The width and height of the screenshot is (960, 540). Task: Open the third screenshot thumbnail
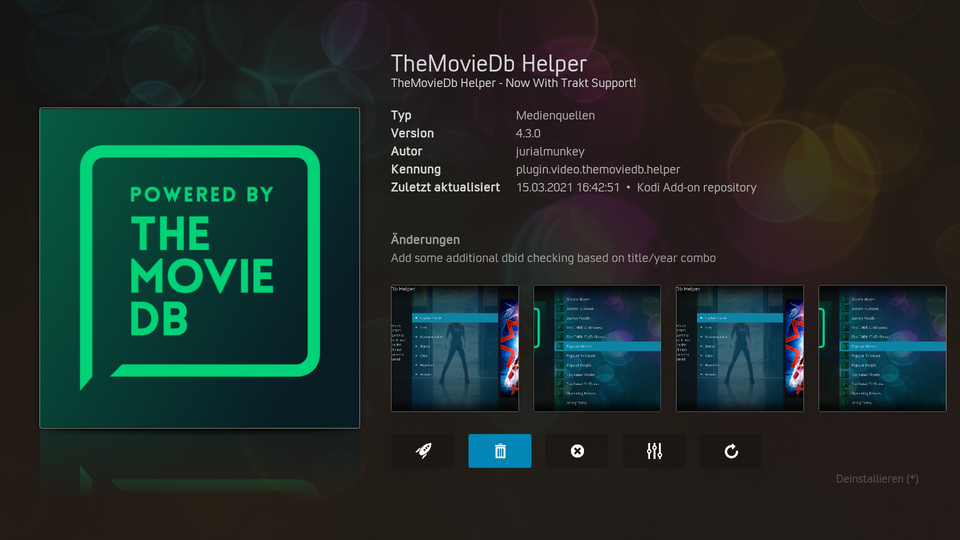point(740,348)
